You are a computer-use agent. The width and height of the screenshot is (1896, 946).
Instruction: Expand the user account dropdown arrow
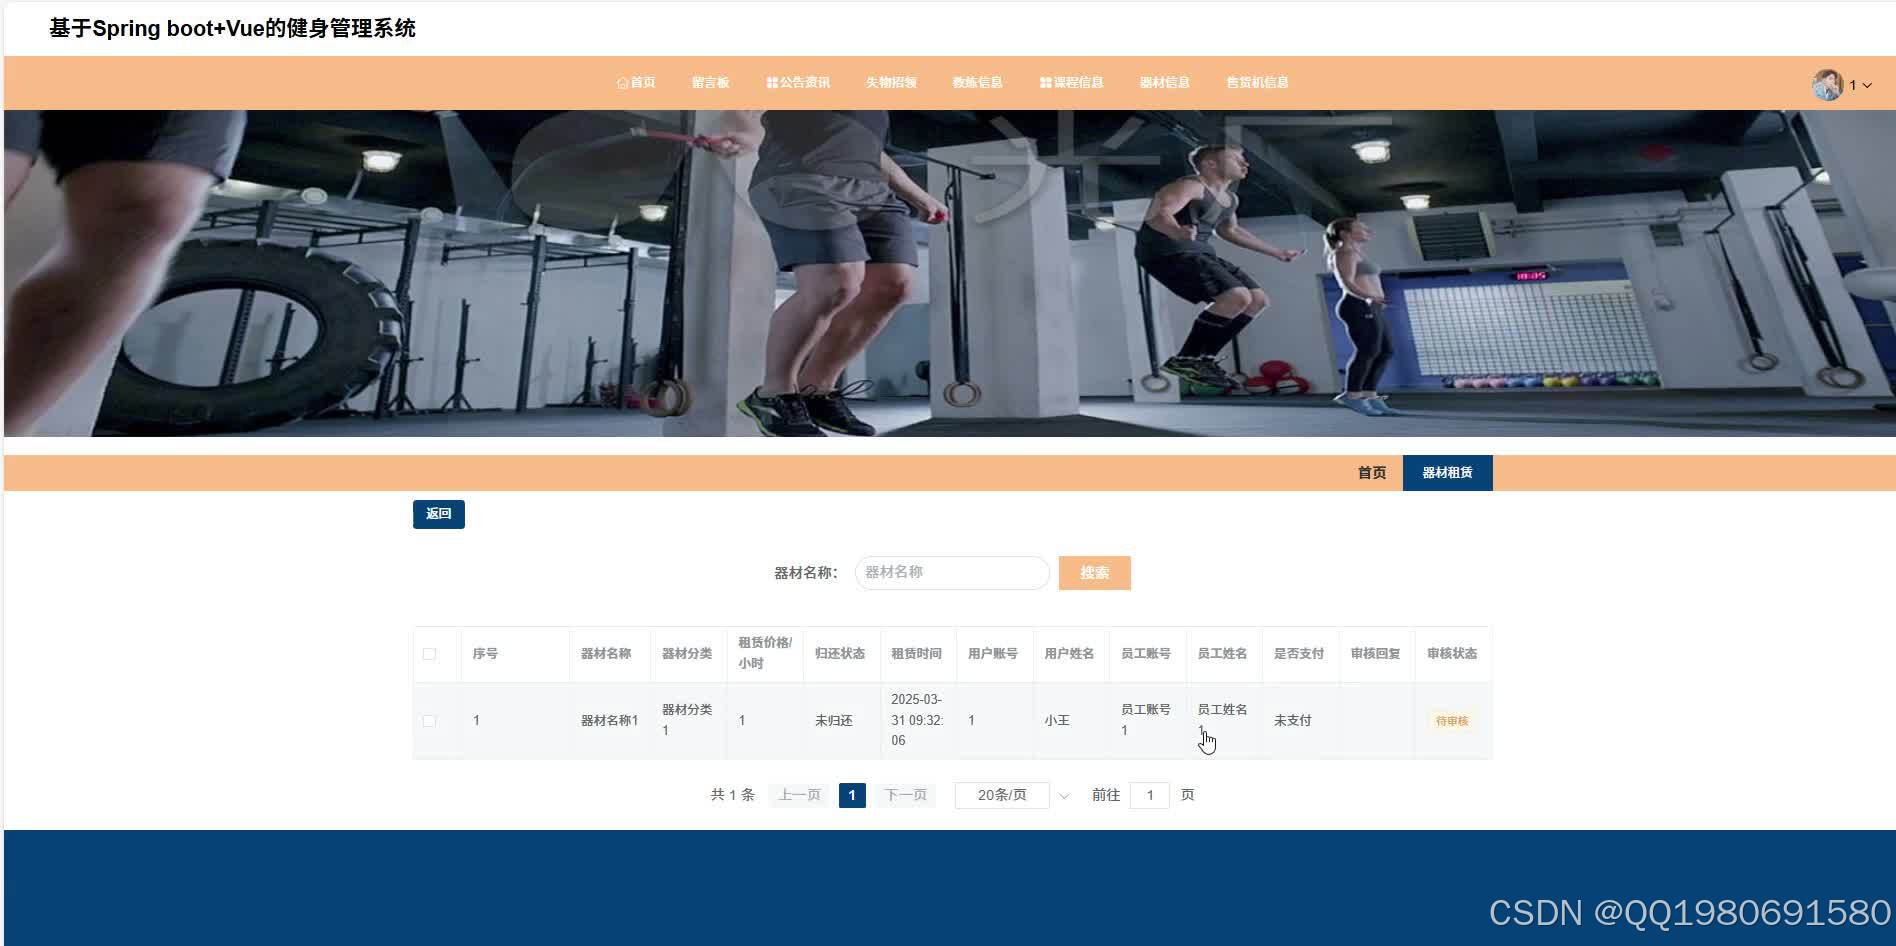tap(1866, 86)
